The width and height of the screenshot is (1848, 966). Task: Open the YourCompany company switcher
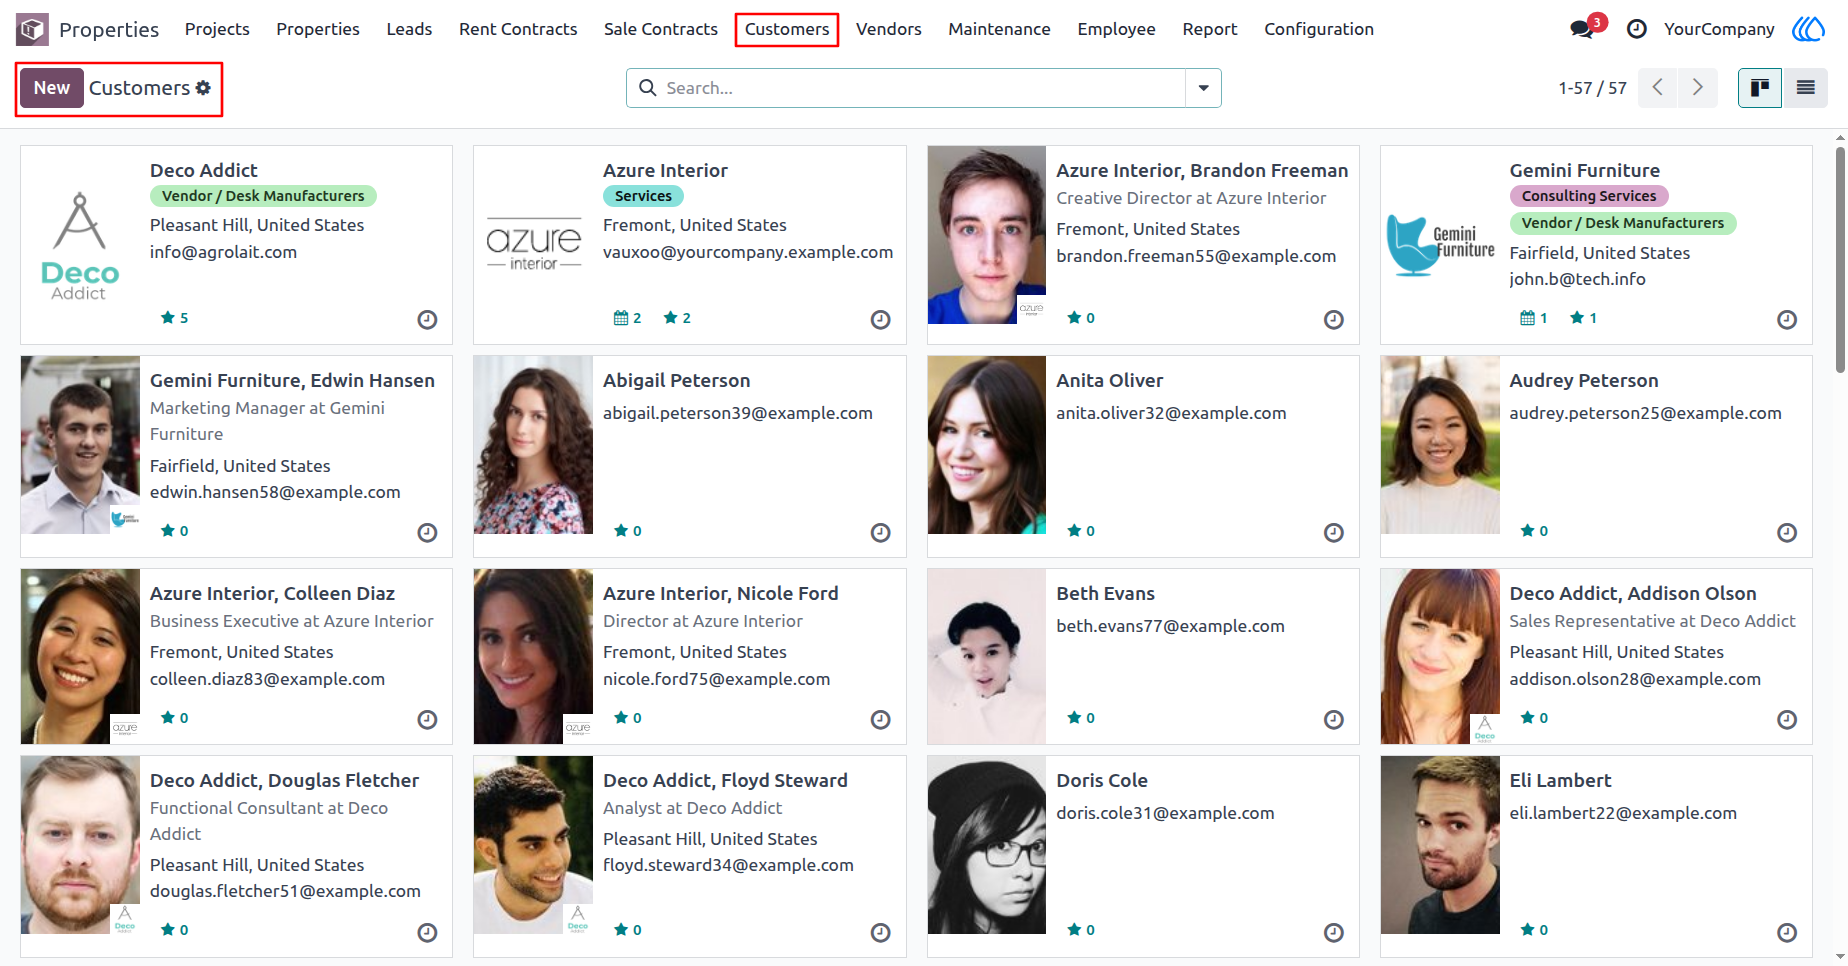1719,29
